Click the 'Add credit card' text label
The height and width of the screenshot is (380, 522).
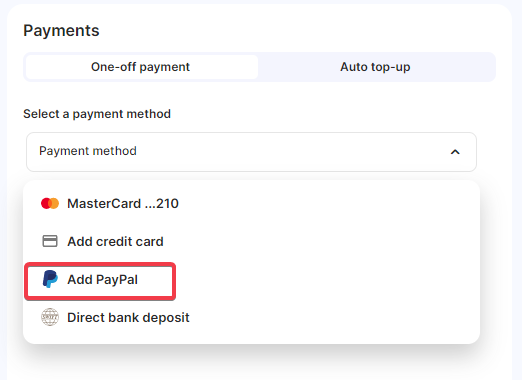pos(115,242)
